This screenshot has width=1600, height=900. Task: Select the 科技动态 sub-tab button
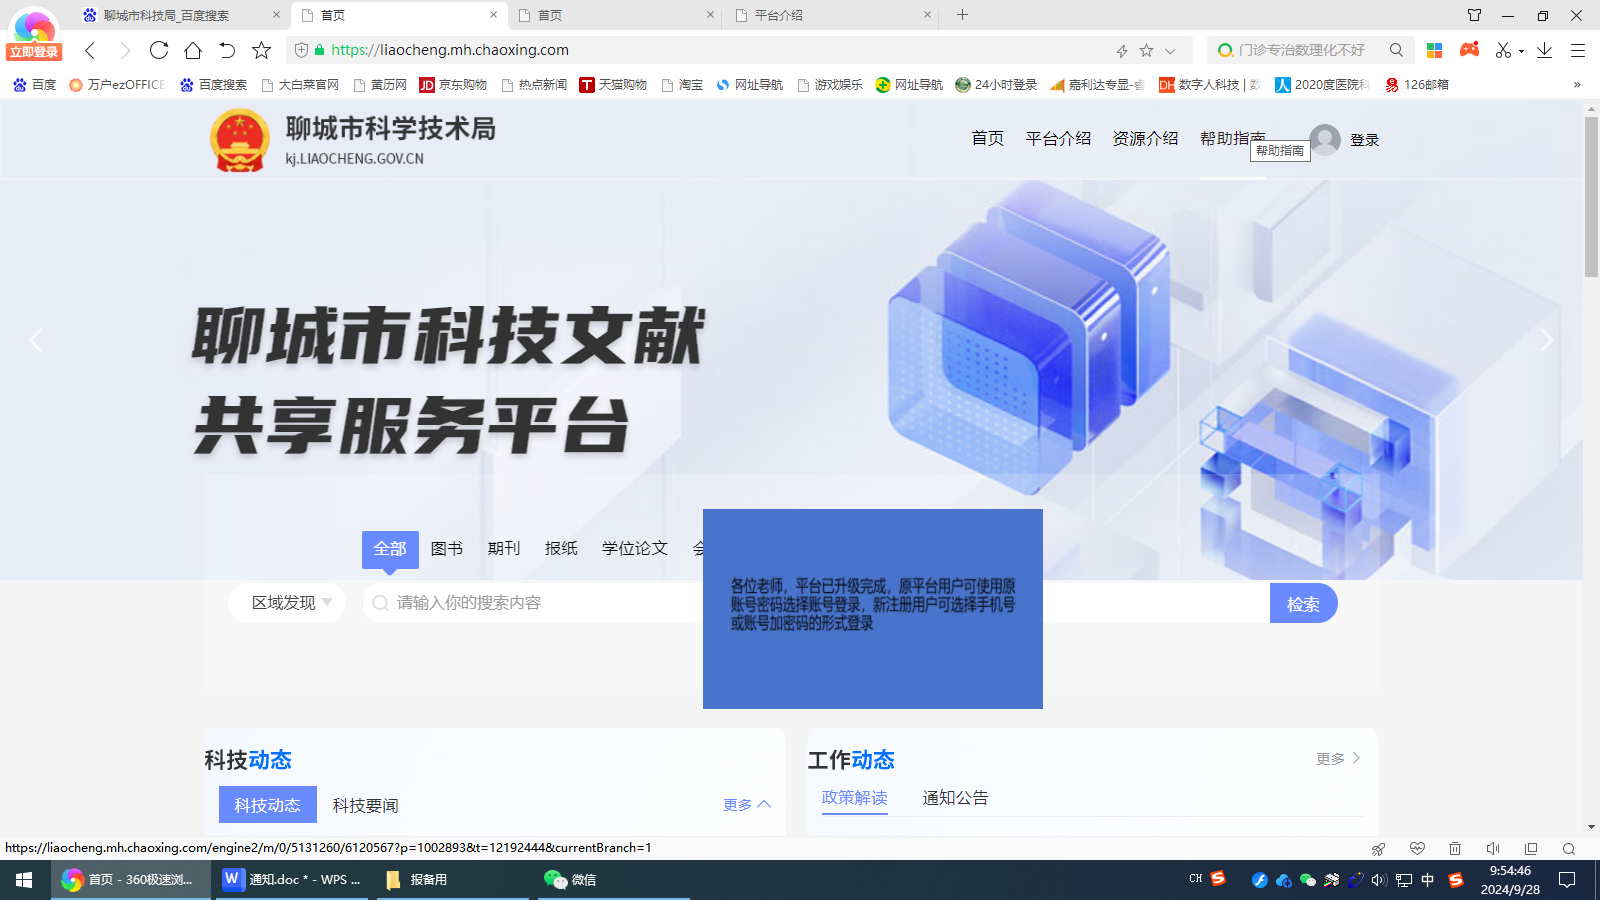click(267, 805)
